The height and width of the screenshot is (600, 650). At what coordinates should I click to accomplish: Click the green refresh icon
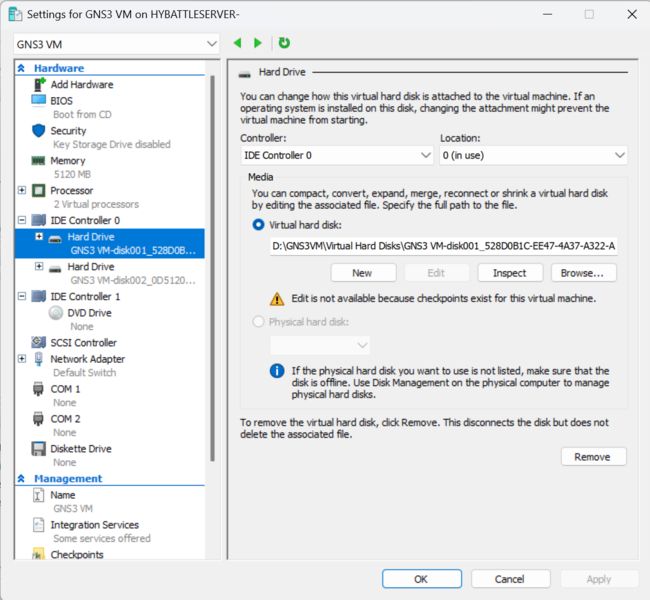pyautogui.click(x=284, y=42)
